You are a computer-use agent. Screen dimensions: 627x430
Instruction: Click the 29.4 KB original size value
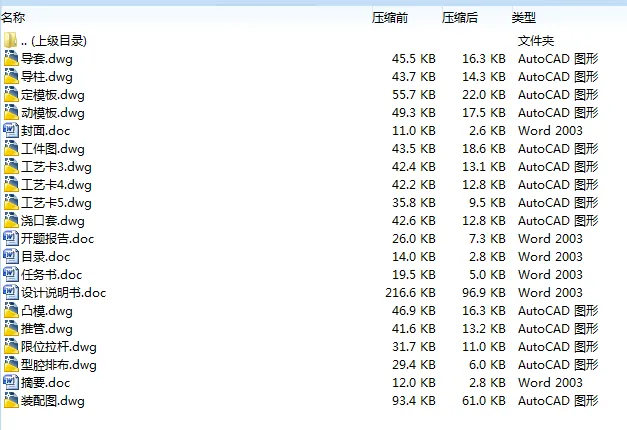(x=414, y=365)
